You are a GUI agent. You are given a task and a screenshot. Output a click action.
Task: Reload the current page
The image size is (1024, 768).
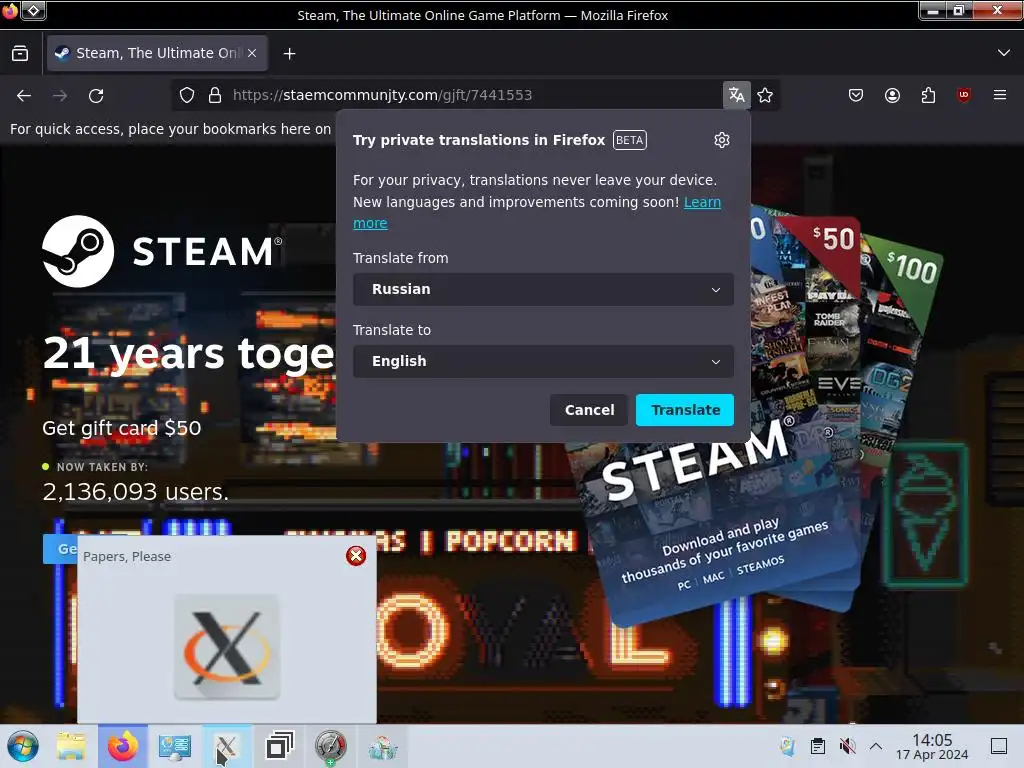[x=96, y=95]
